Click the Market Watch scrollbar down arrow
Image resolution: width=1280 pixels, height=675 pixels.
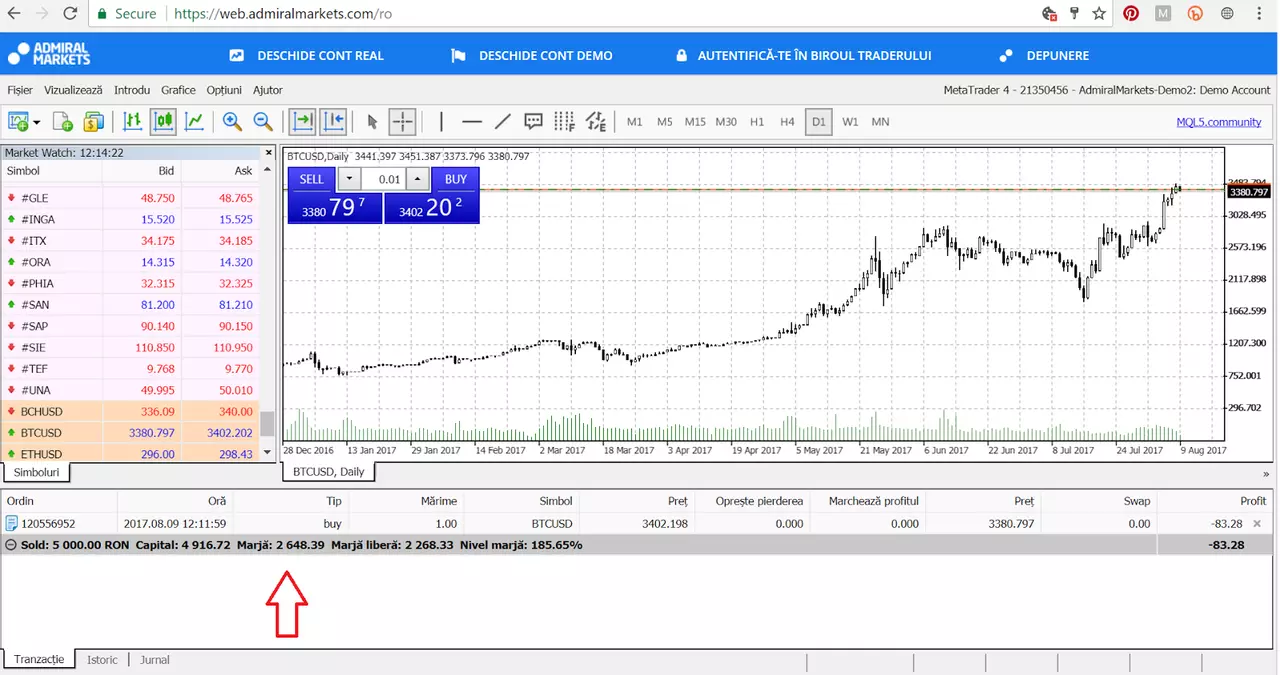[x=267, y=453]
